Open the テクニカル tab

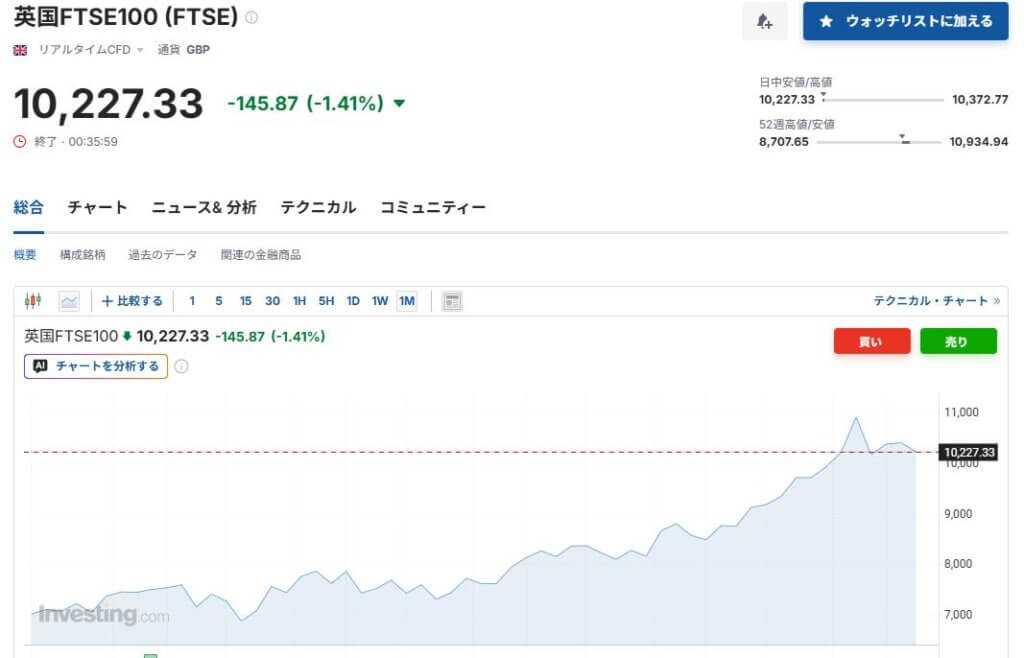click(x=318, y=208)
